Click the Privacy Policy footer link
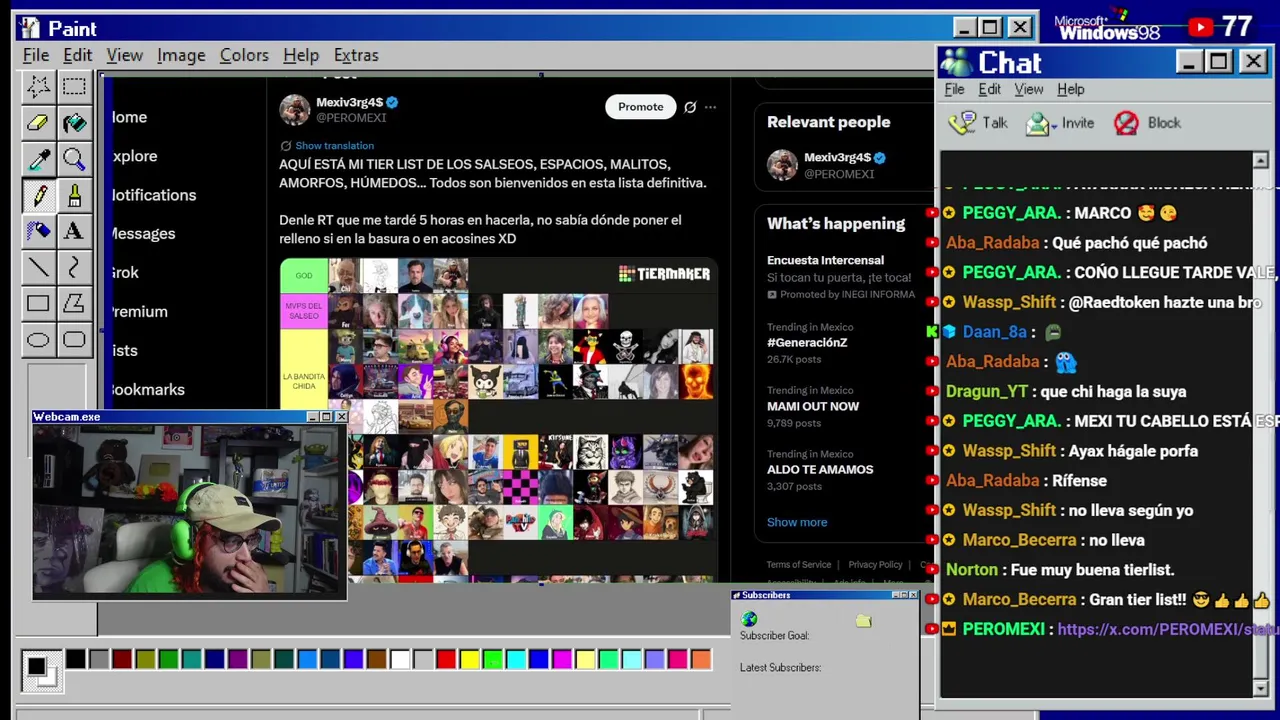Image resolution: width=1280 pixels, height=720 pixels. [875, 565]
